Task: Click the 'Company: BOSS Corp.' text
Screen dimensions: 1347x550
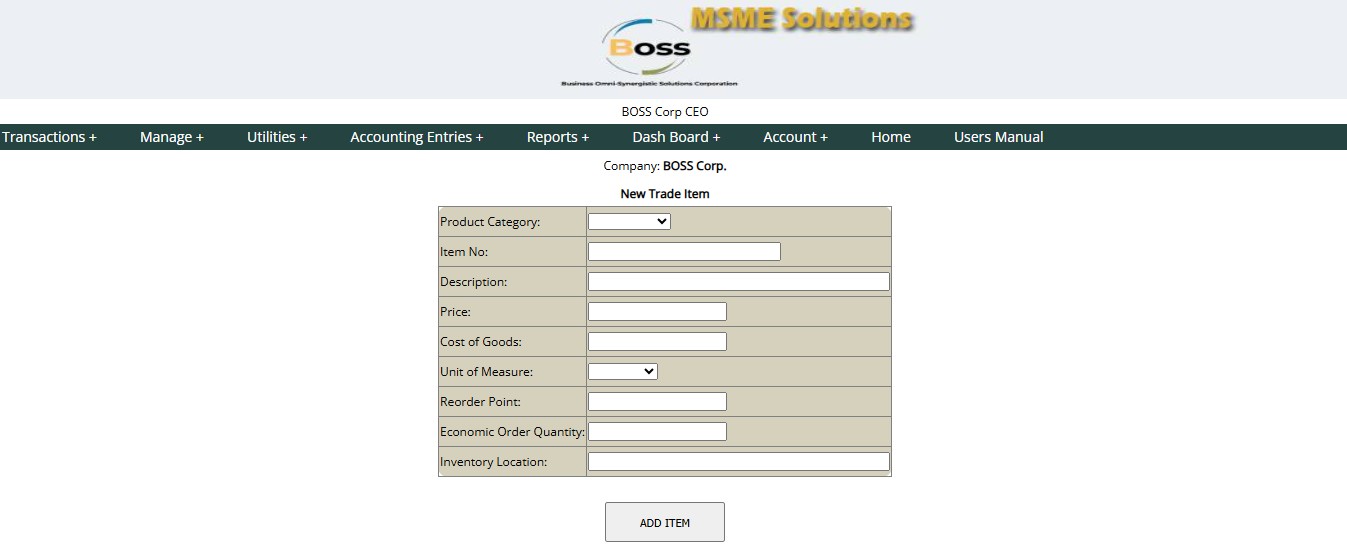Action: (x=665, y=166)
